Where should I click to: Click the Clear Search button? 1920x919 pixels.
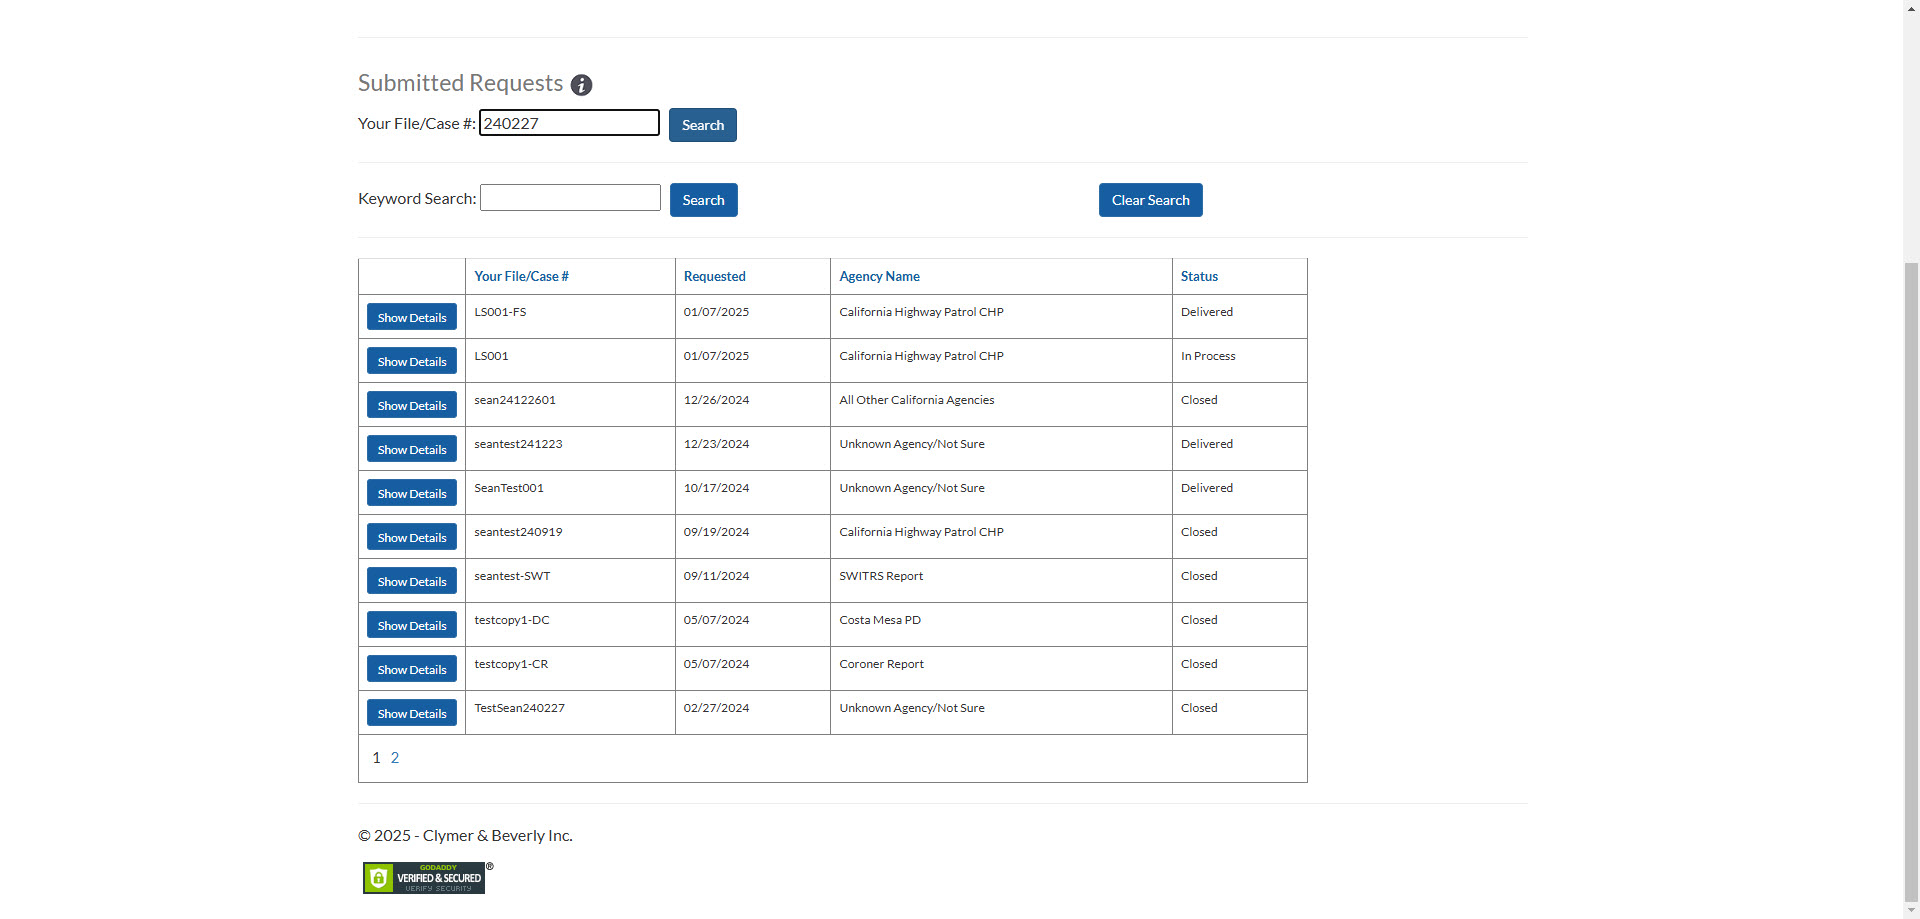1149,200
